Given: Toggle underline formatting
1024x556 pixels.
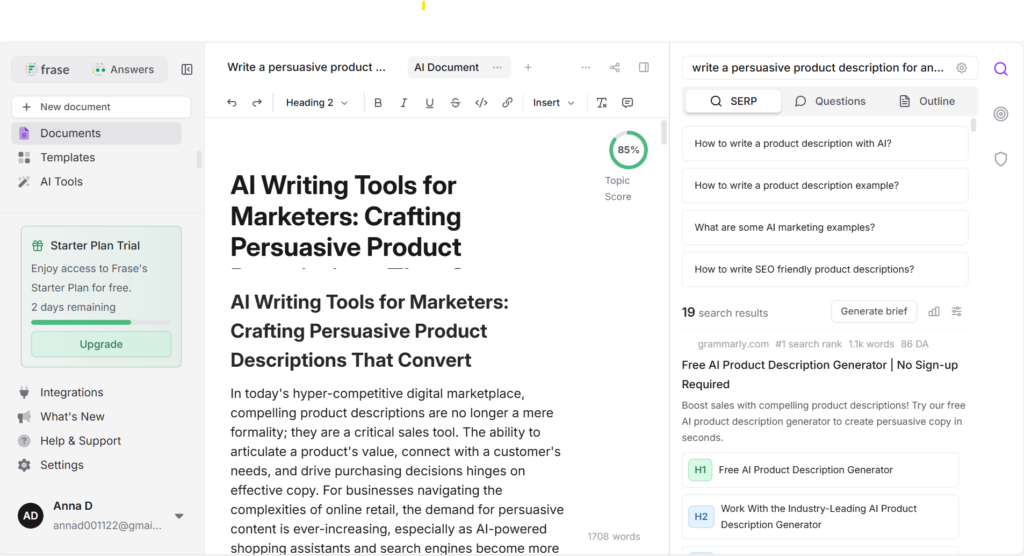Looking at the screenshot, I should tap(429, 103).
